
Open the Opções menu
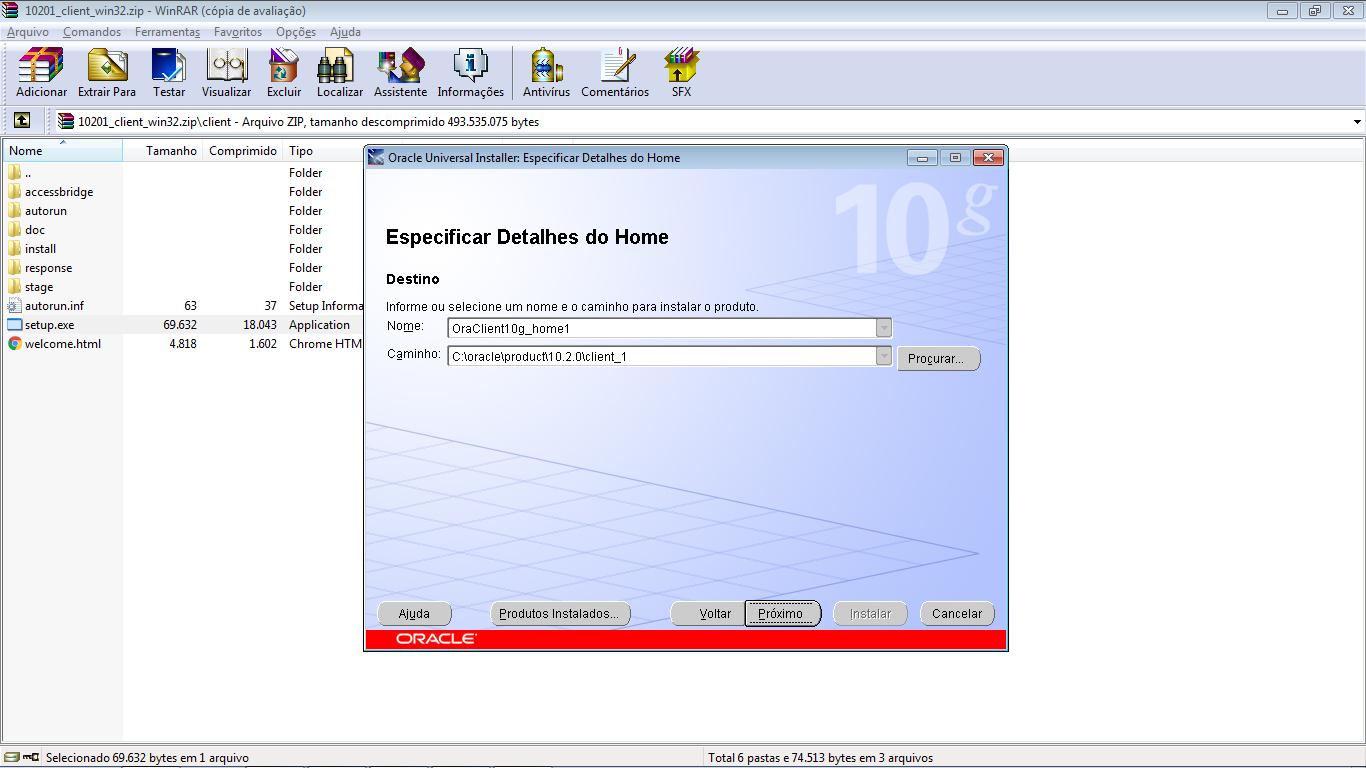tap(295, 31)
